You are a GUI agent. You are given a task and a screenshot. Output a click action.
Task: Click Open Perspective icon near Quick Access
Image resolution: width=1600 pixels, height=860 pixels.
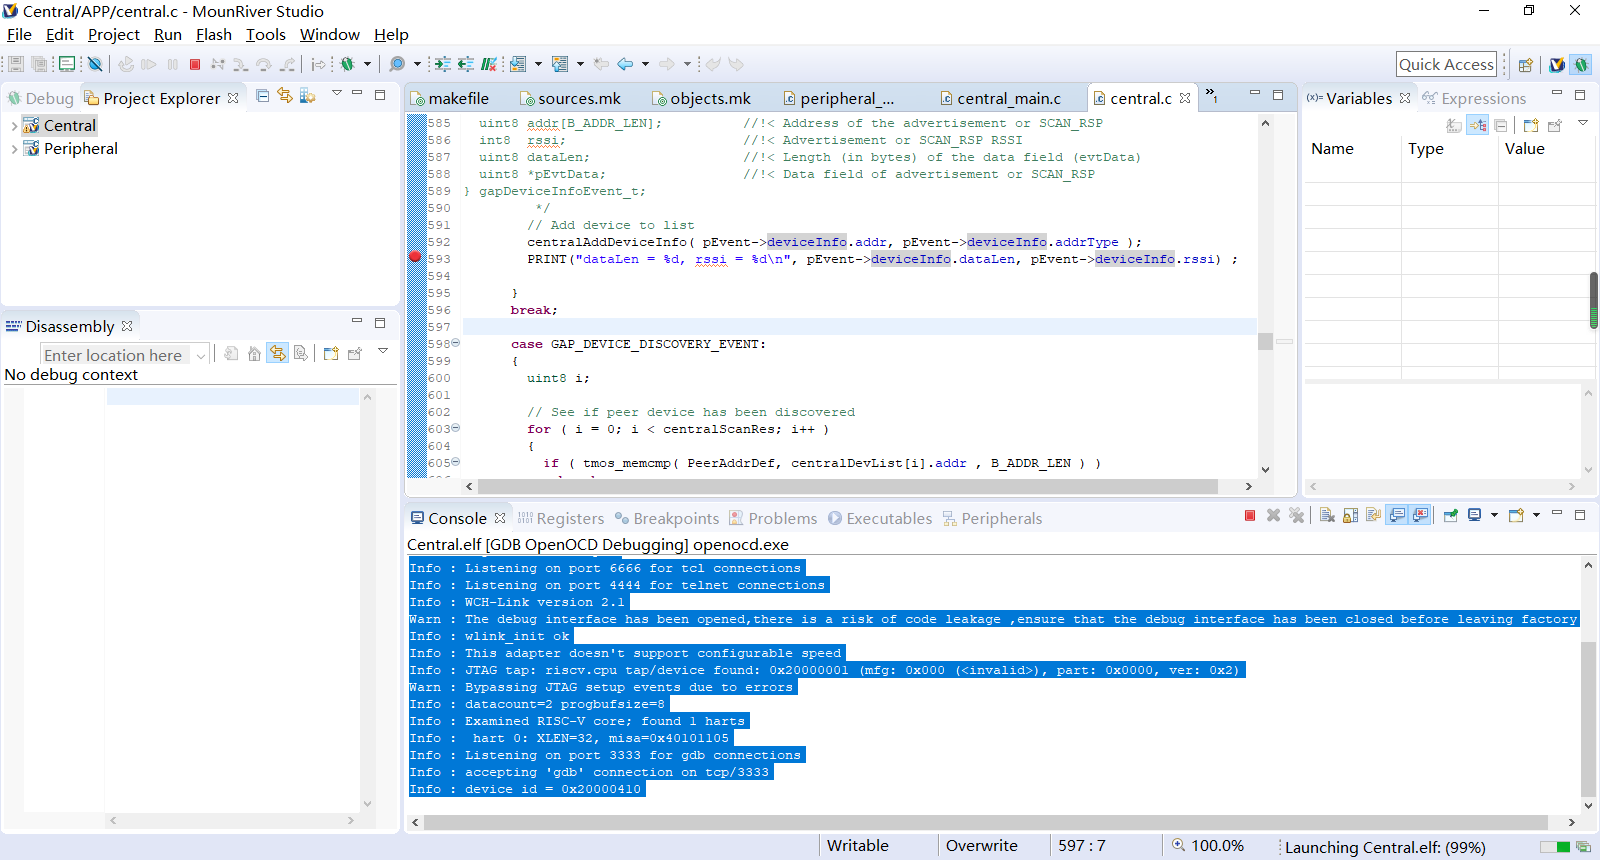point(1525,65)
